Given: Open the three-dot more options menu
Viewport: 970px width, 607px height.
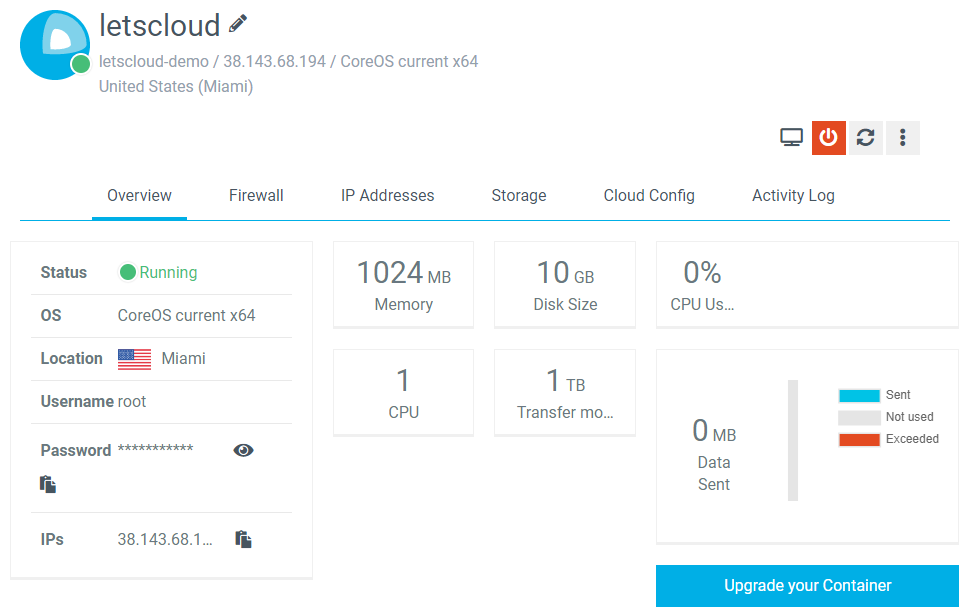Looking at the screenshot, I should pos(903,137).
